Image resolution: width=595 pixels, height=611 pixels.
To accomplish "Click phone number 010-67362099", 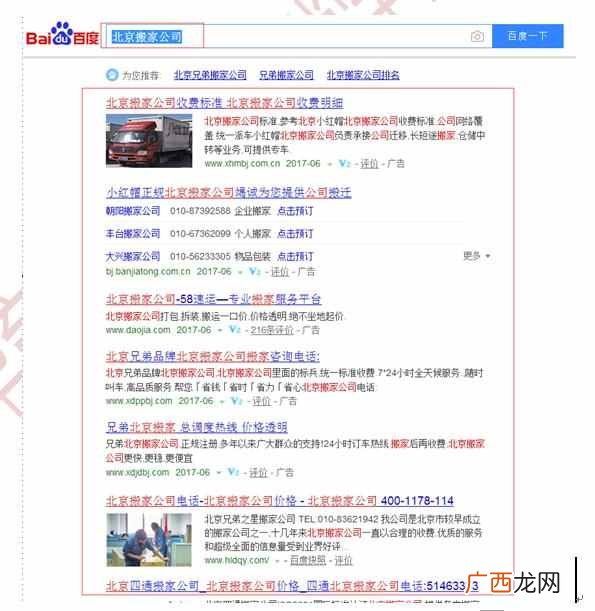I will (200, 233).
